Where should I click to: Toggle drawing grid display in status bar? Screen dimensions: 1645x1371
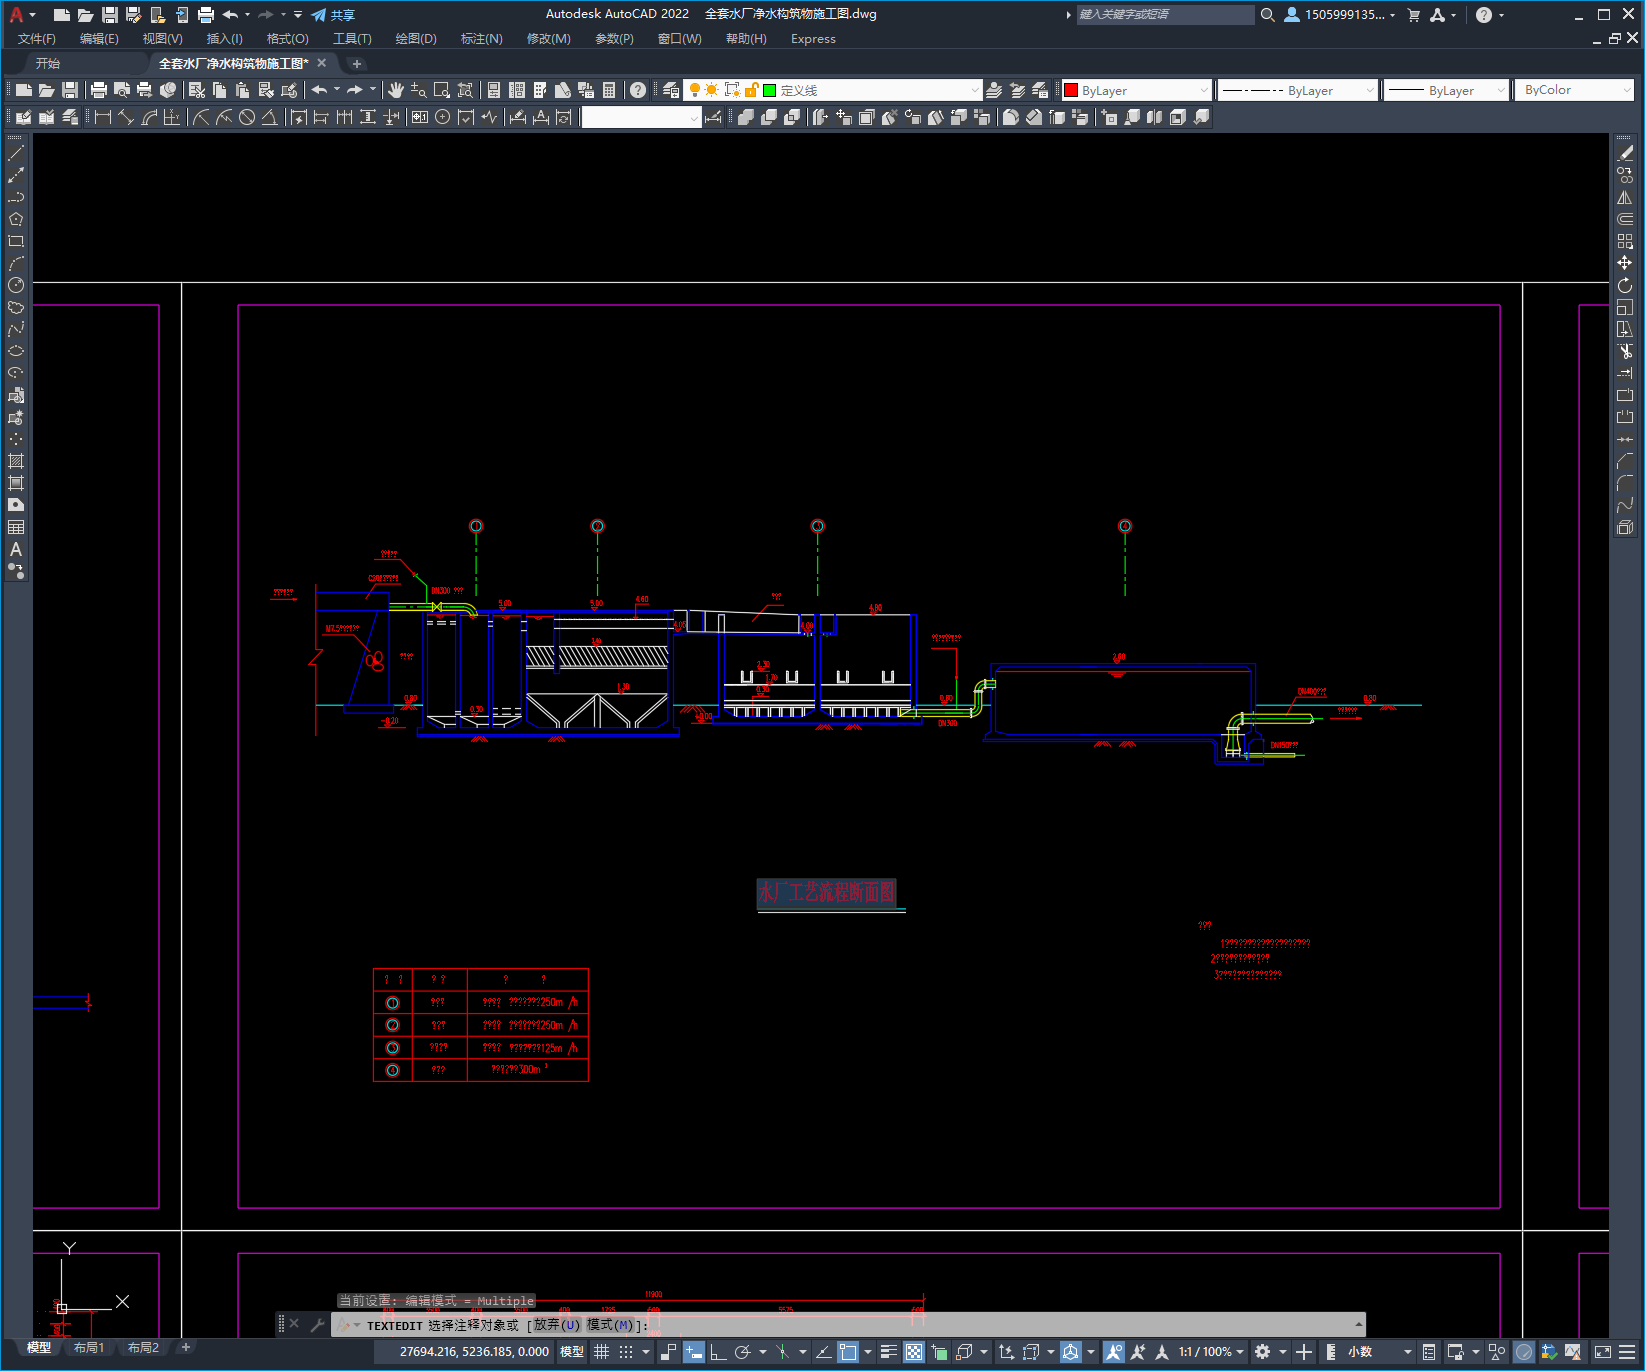pos(602,1352)
